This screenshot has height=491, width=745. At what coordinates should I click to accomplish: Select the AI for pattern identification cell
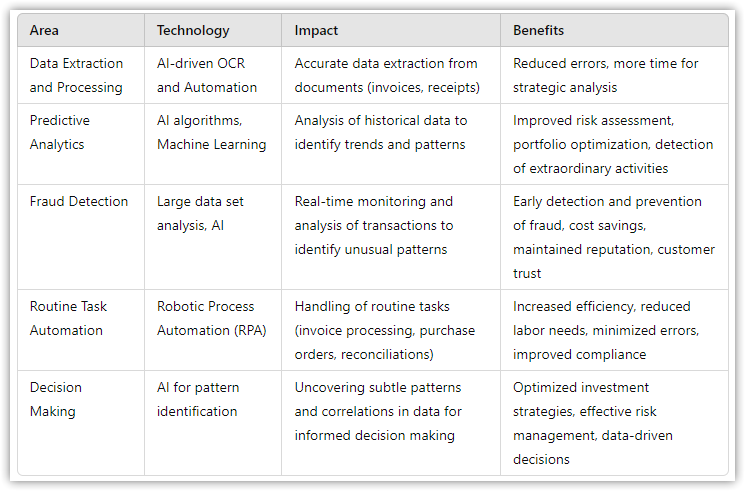[213, 423]
